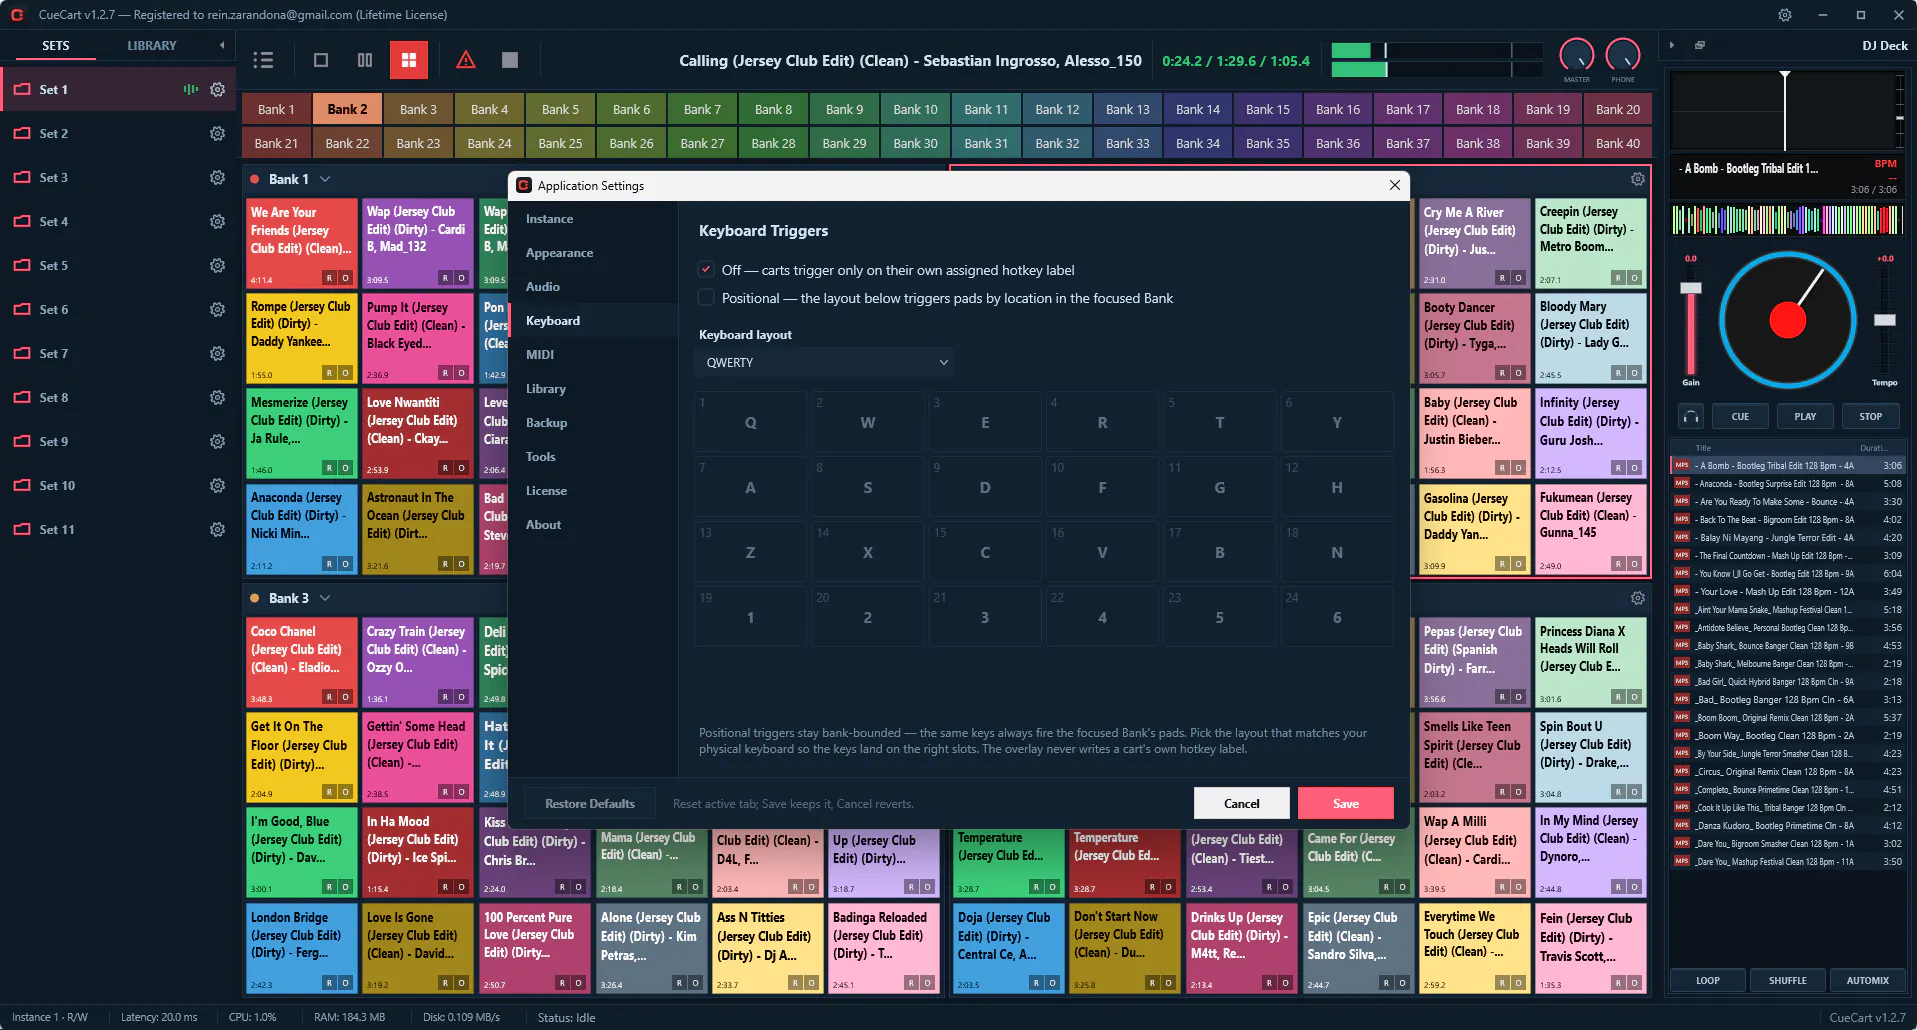Expand the Bank 3 header chevron
This screenshot has height=1030, width=1917.
(x=325, y=598)
